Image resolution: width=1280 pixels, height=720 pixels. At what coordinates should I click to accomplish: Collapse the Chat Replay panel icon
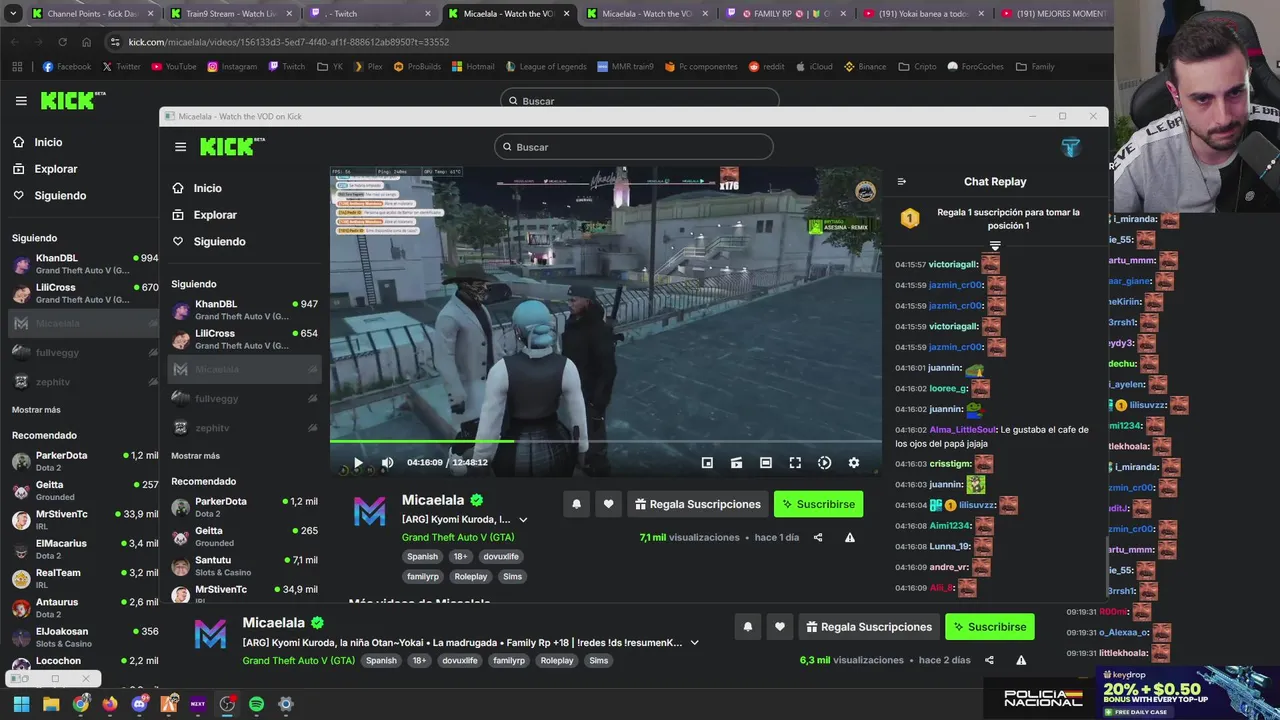(x=901, y=181)
